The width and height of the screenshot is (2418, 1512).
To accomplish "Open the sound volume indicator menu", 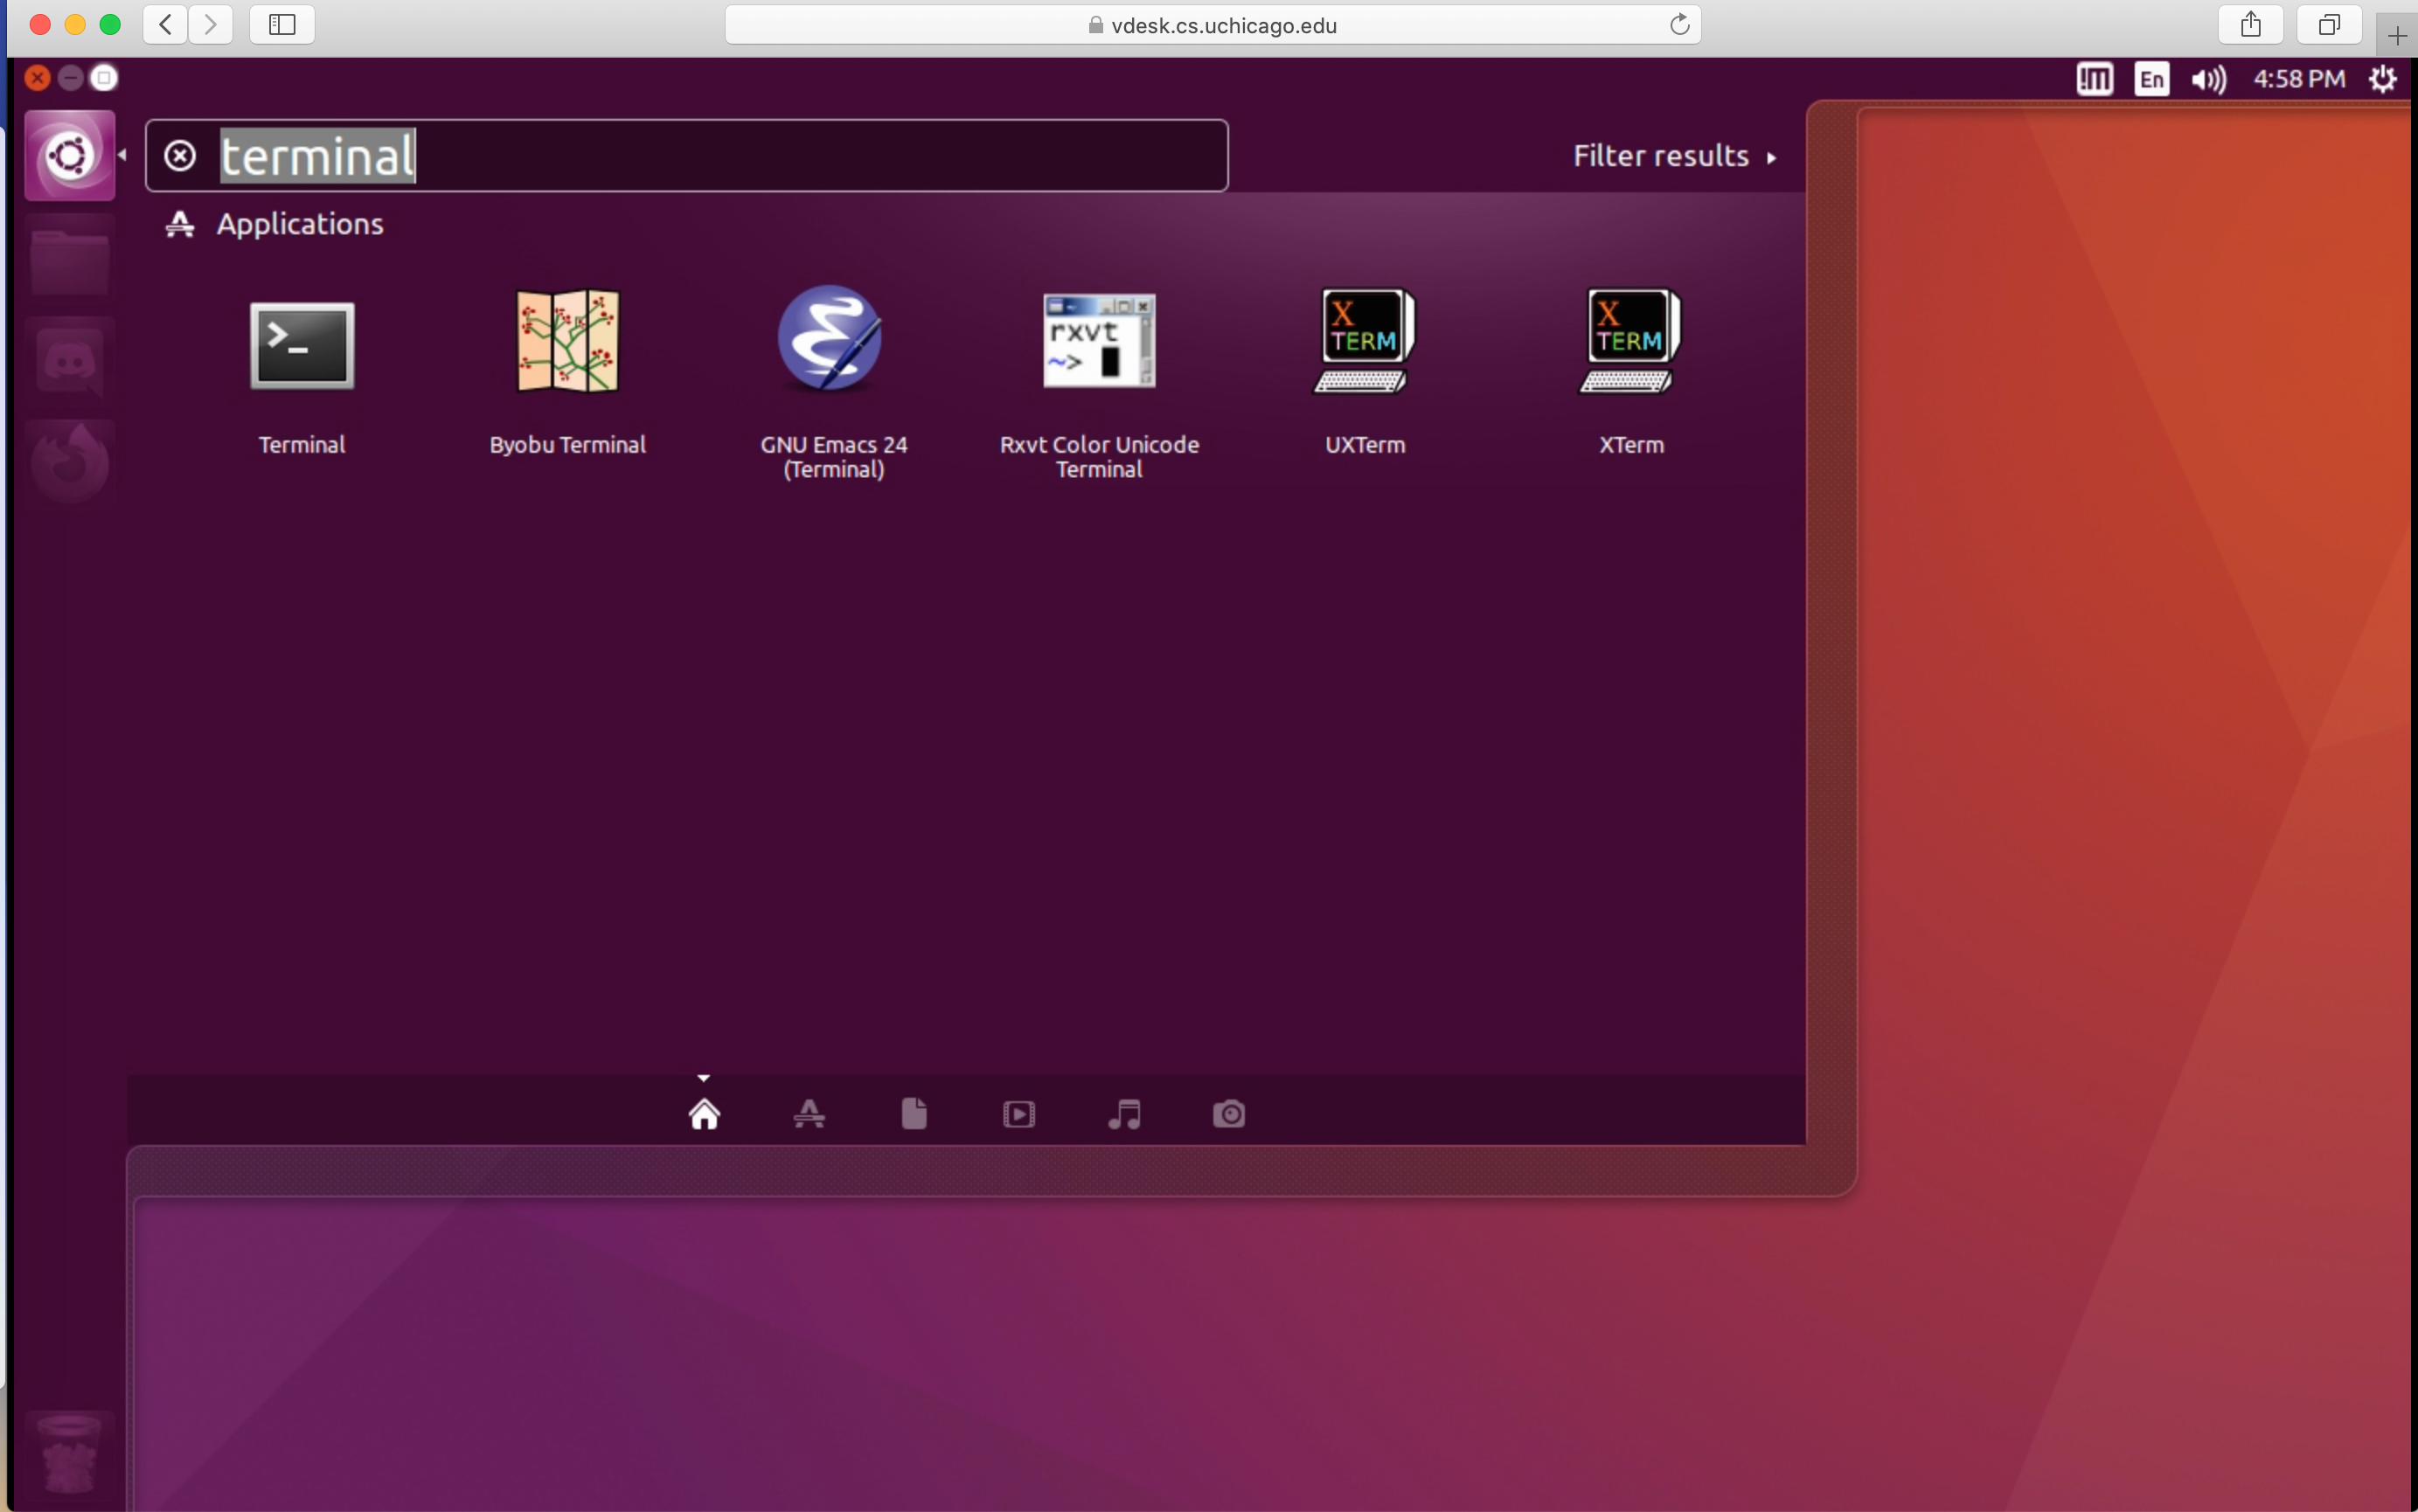I will click(2208, 79).
